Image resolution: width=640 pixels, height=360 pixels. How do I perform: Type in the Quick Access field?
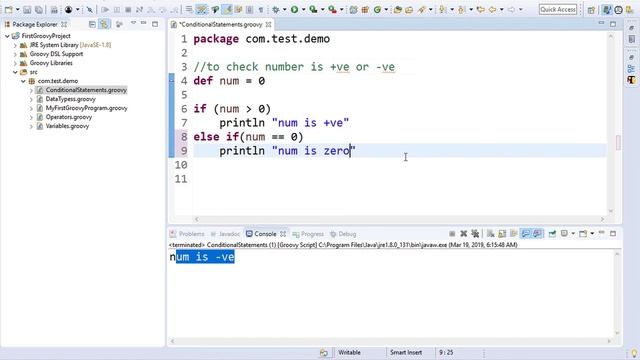pyautogui.click(x=558, y=9)
